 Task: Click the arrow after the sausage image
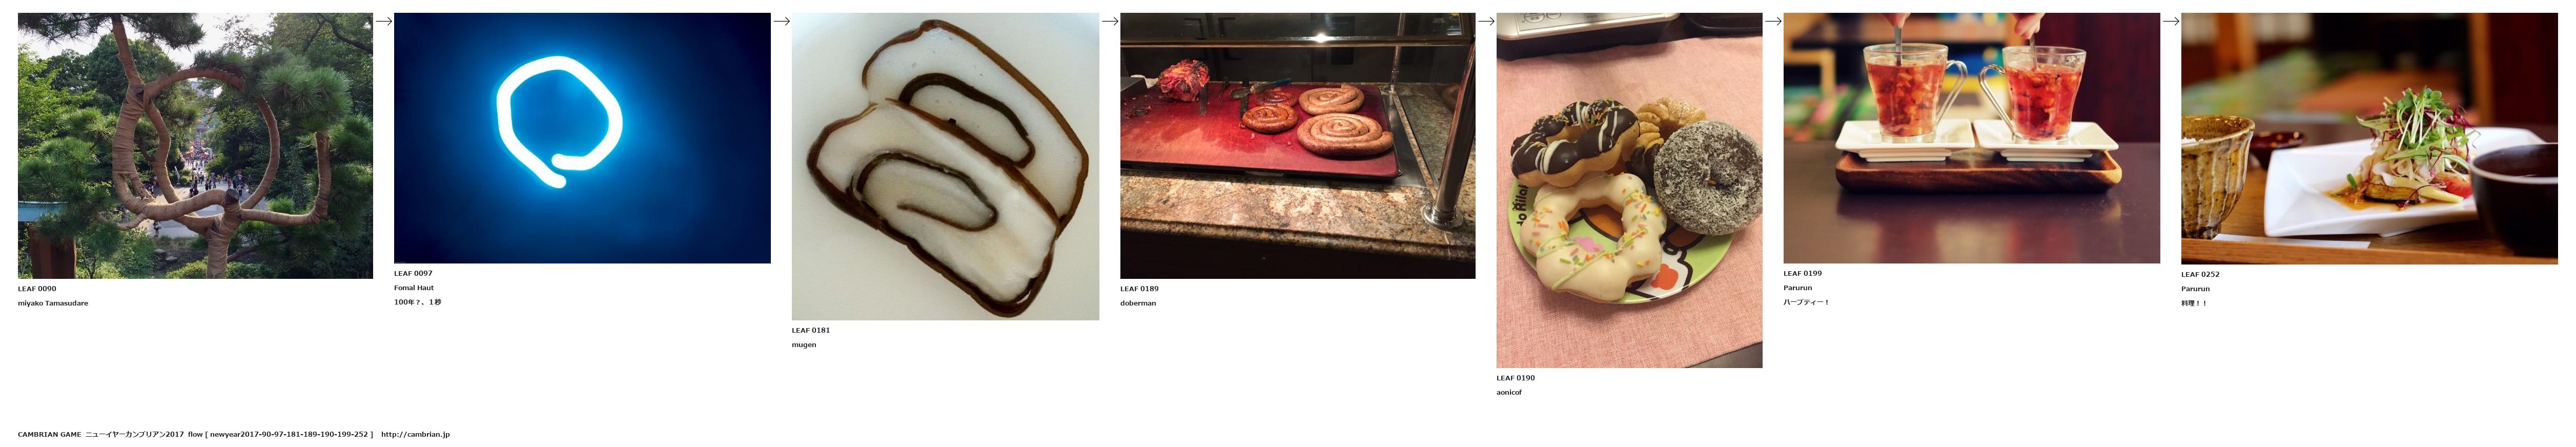(x=1486, y=21)
